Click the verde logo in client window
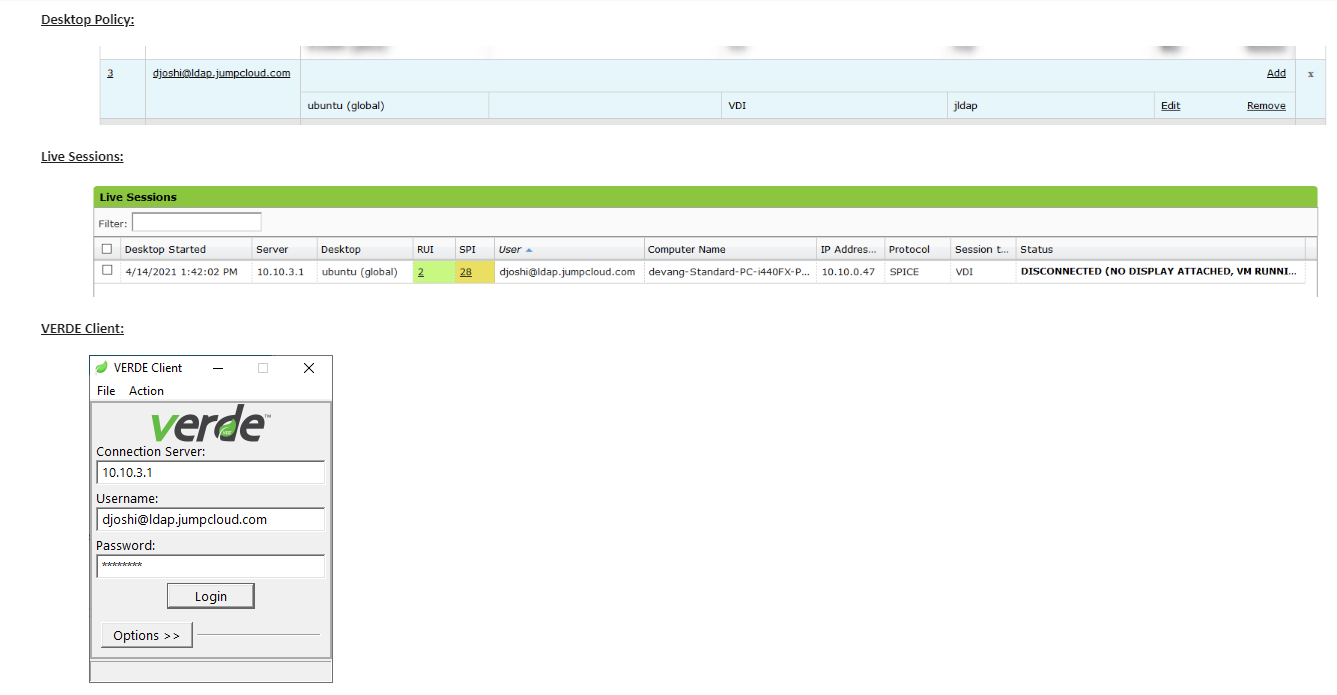Viewport: 1337px width, 695px height. pyautogui.click(x=211, y=425)
